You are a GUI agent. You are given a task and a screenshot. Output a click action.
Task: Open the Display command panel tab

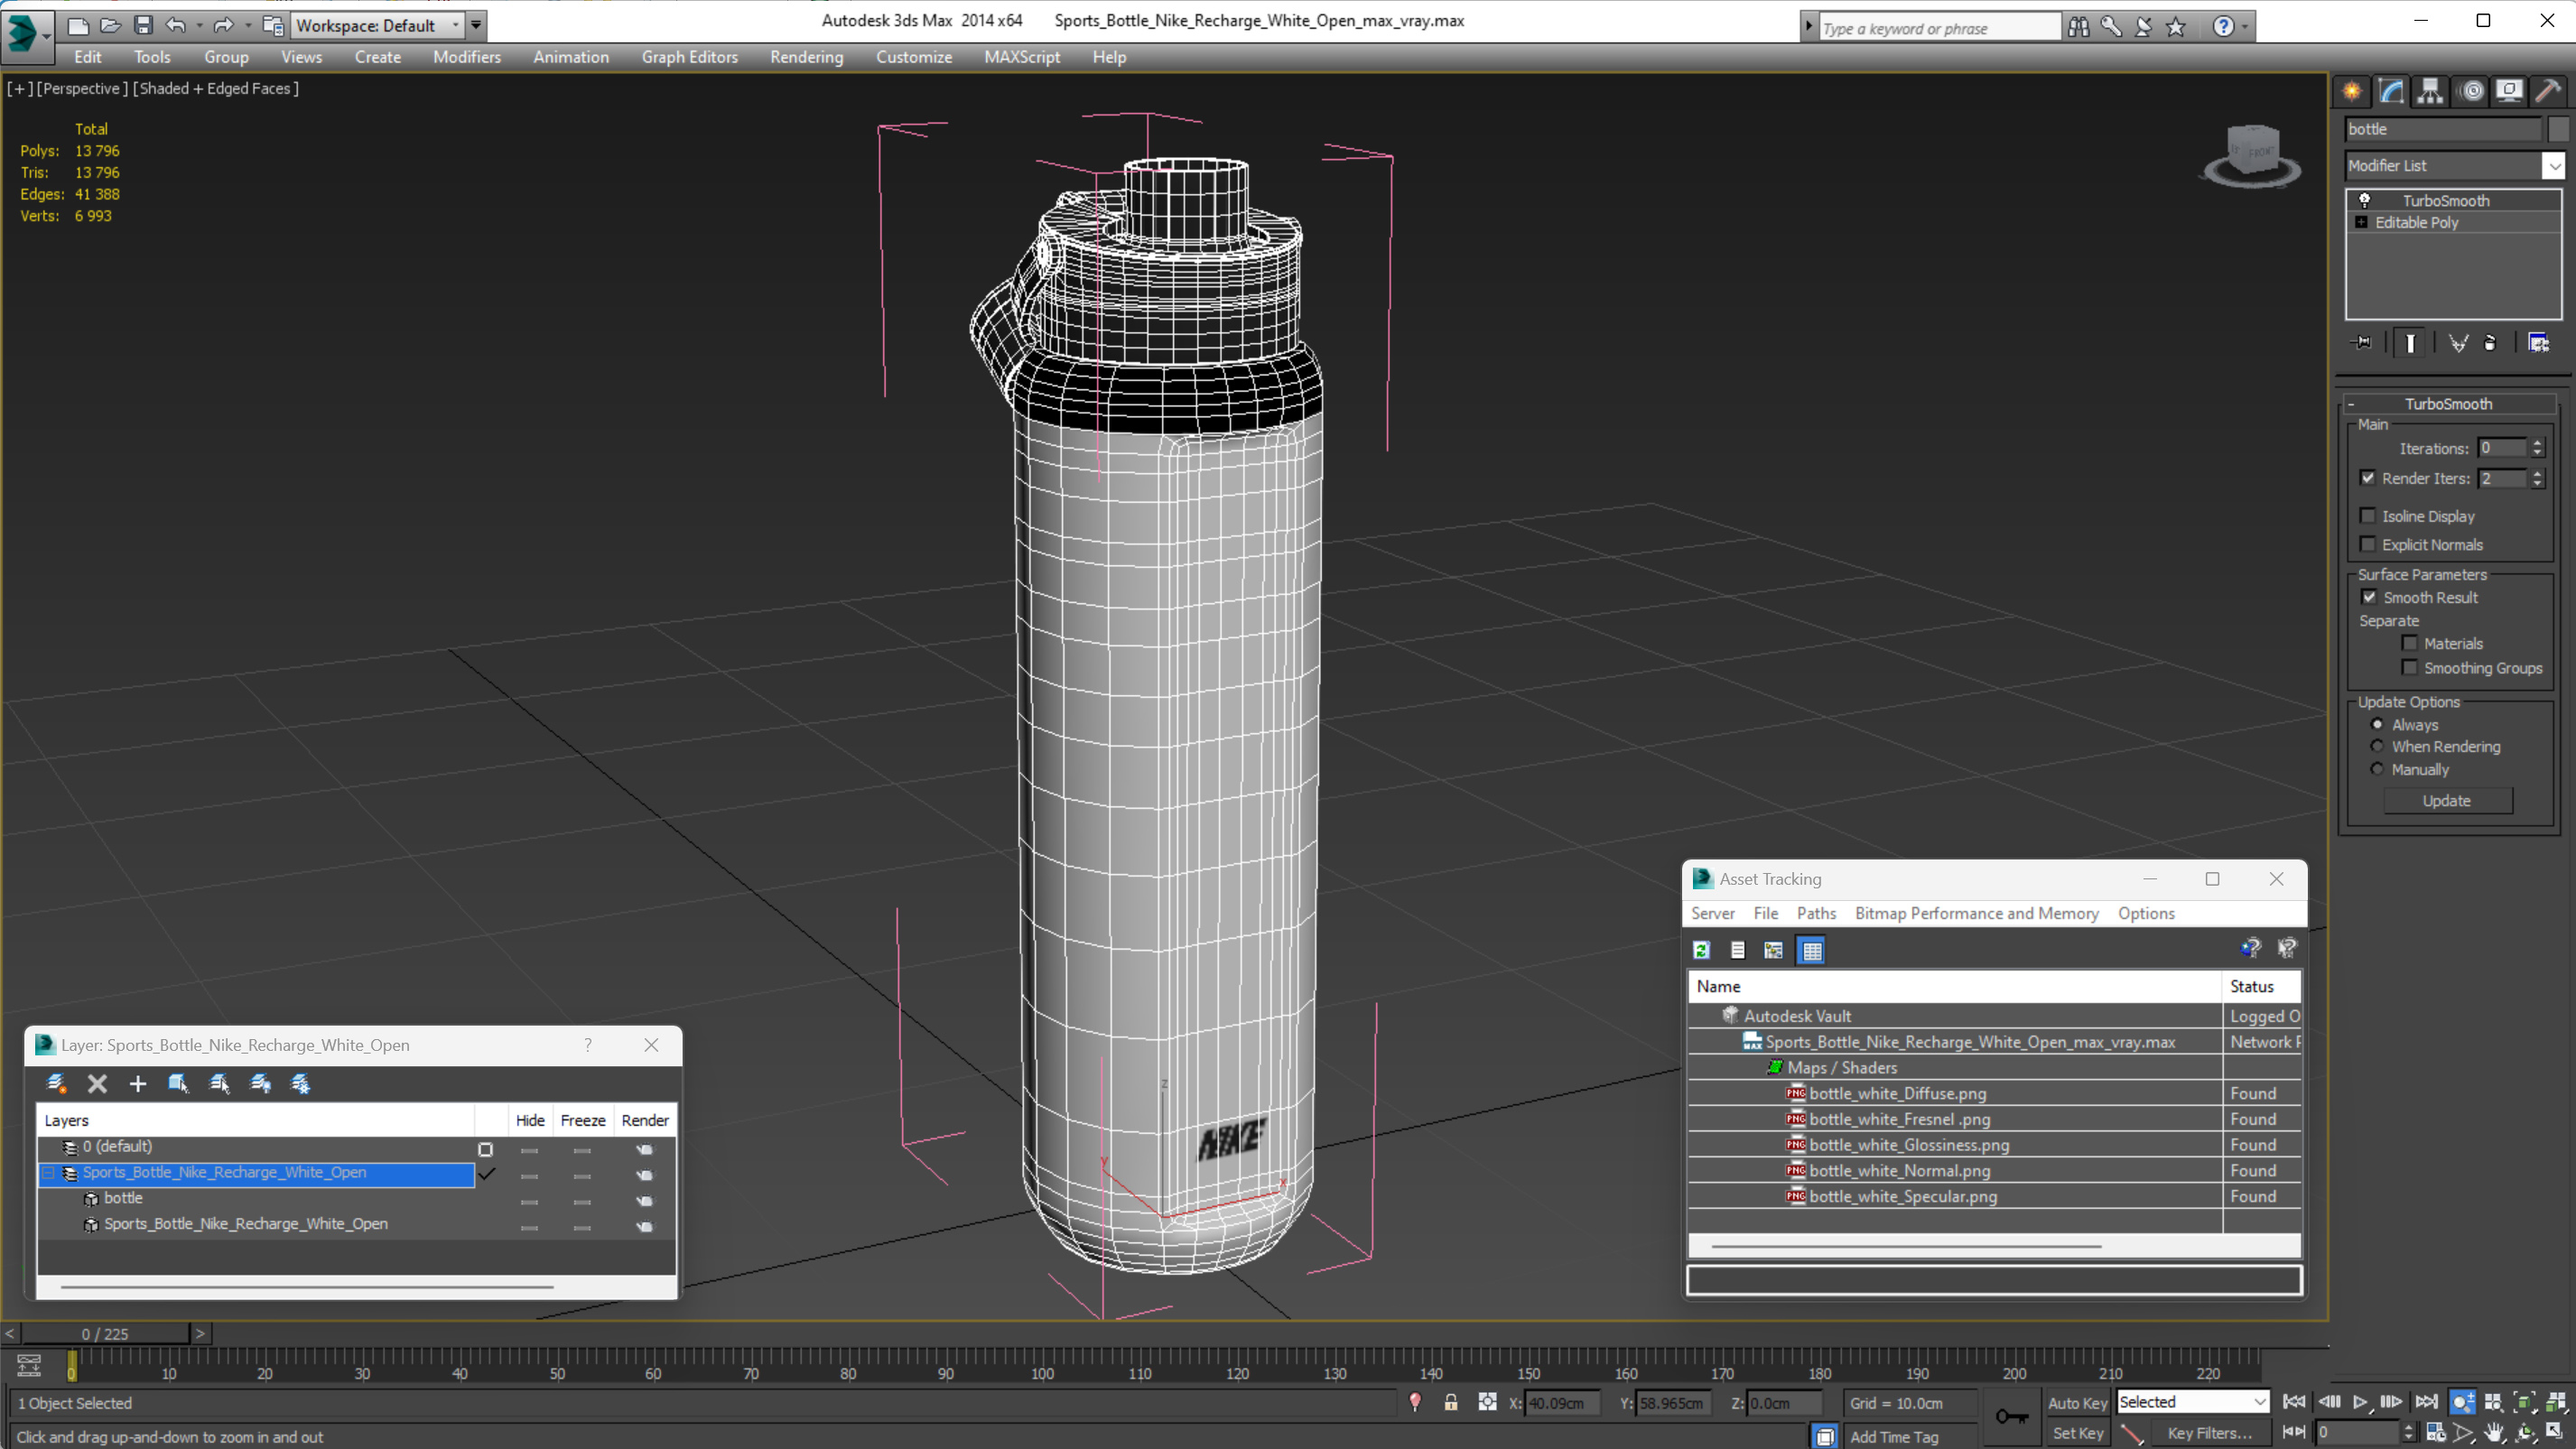[2509, 91]
